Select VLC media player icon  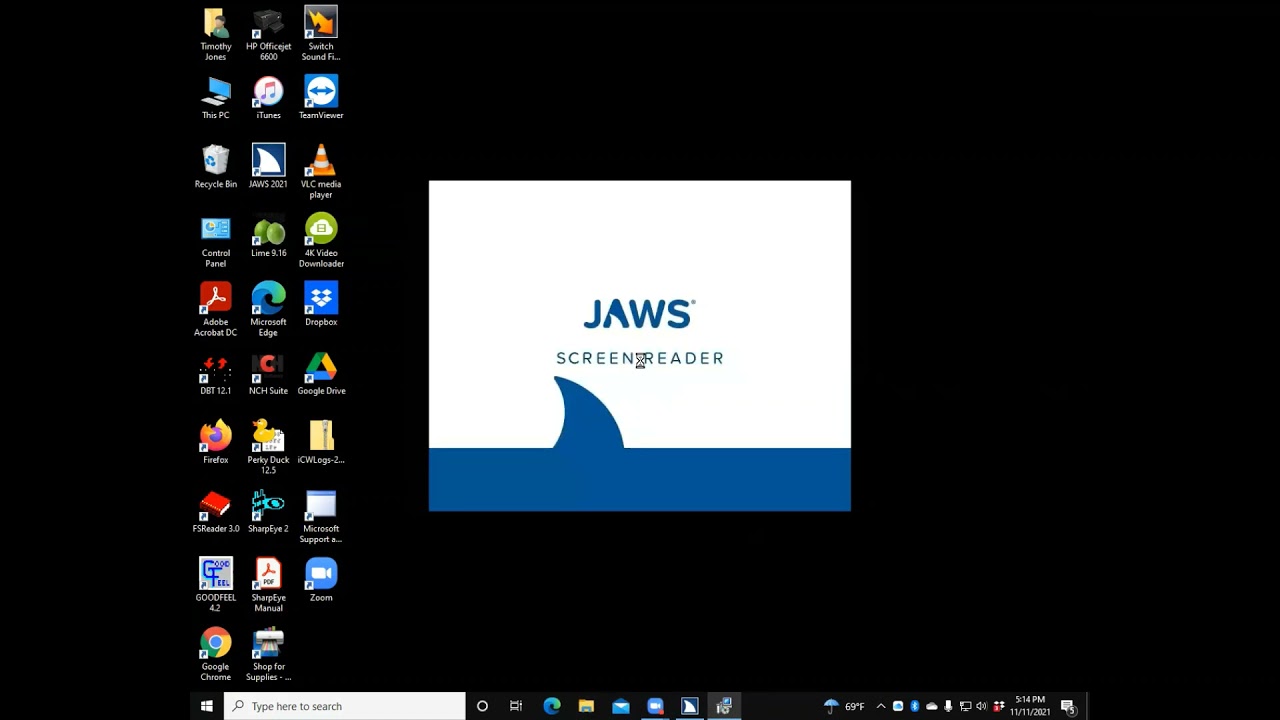click(x=321, y=172)
